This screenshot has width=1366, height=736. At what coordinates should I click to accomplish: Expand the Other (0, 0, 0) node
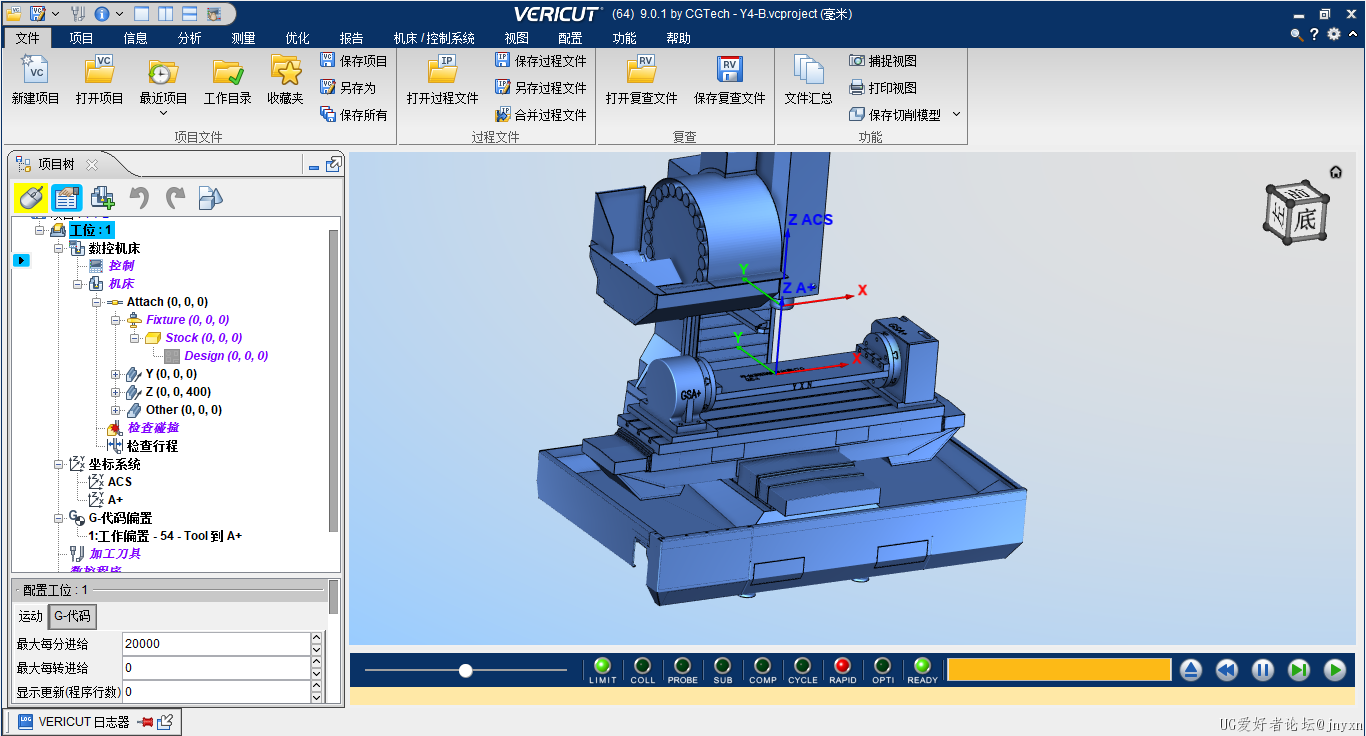click(x=116, y=410)
